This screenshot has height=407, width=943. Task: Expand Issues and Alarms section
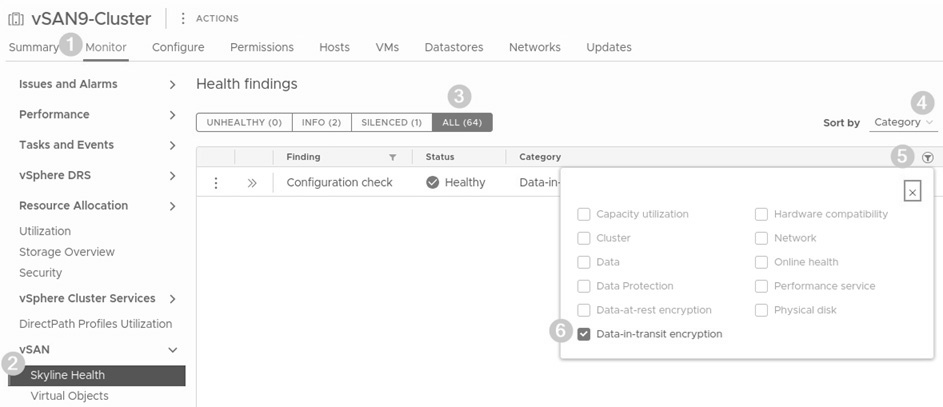[172, 85]
